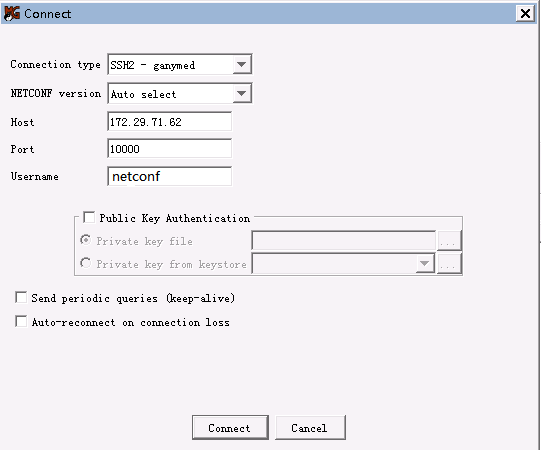Browse for private key file with ellipsis button
Screen dimensions: 541x450
point(449,240)
